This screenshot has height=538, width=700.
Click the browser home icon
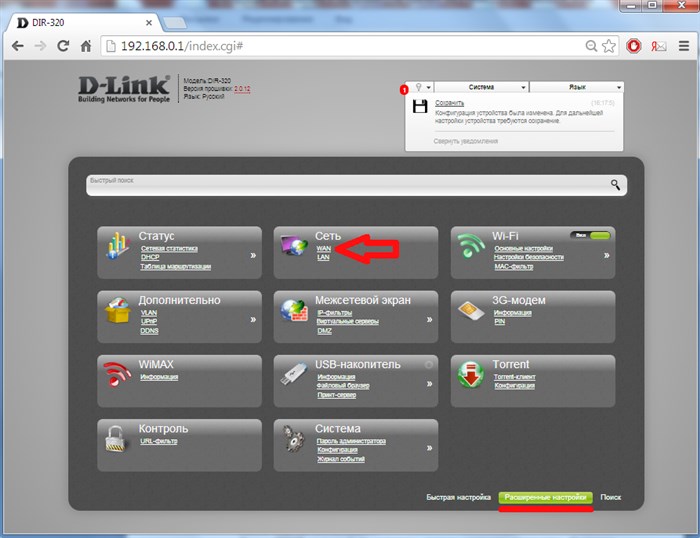86,46
